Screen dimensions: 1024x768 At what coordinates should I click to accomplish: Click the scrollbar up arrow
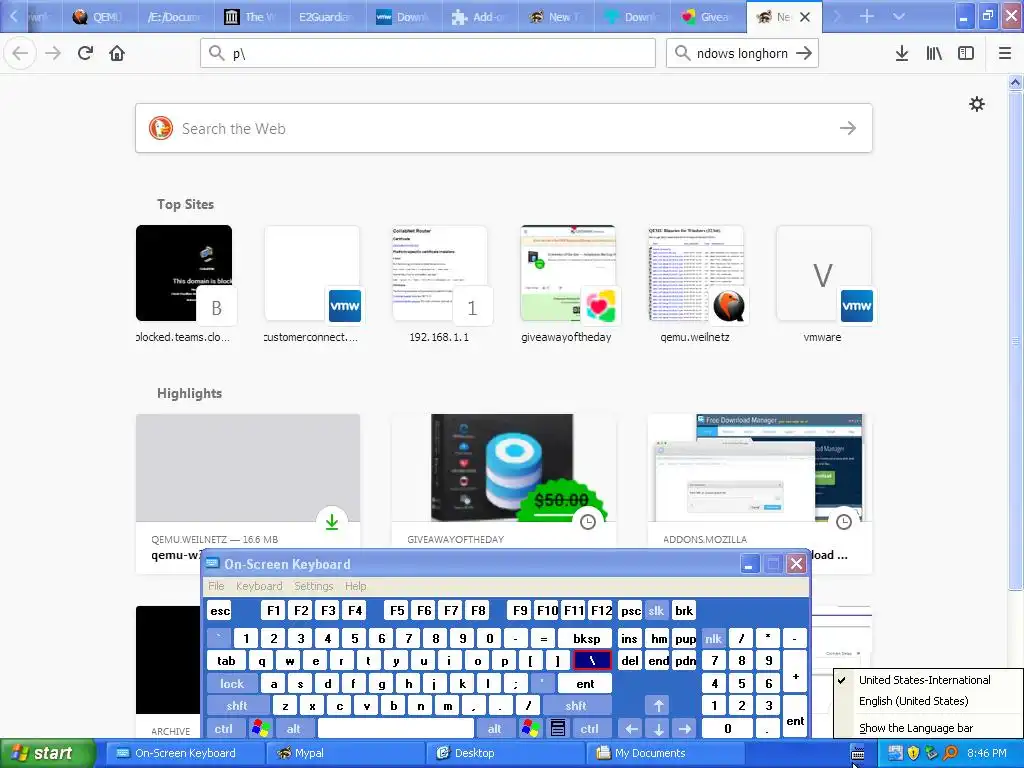1015,82
